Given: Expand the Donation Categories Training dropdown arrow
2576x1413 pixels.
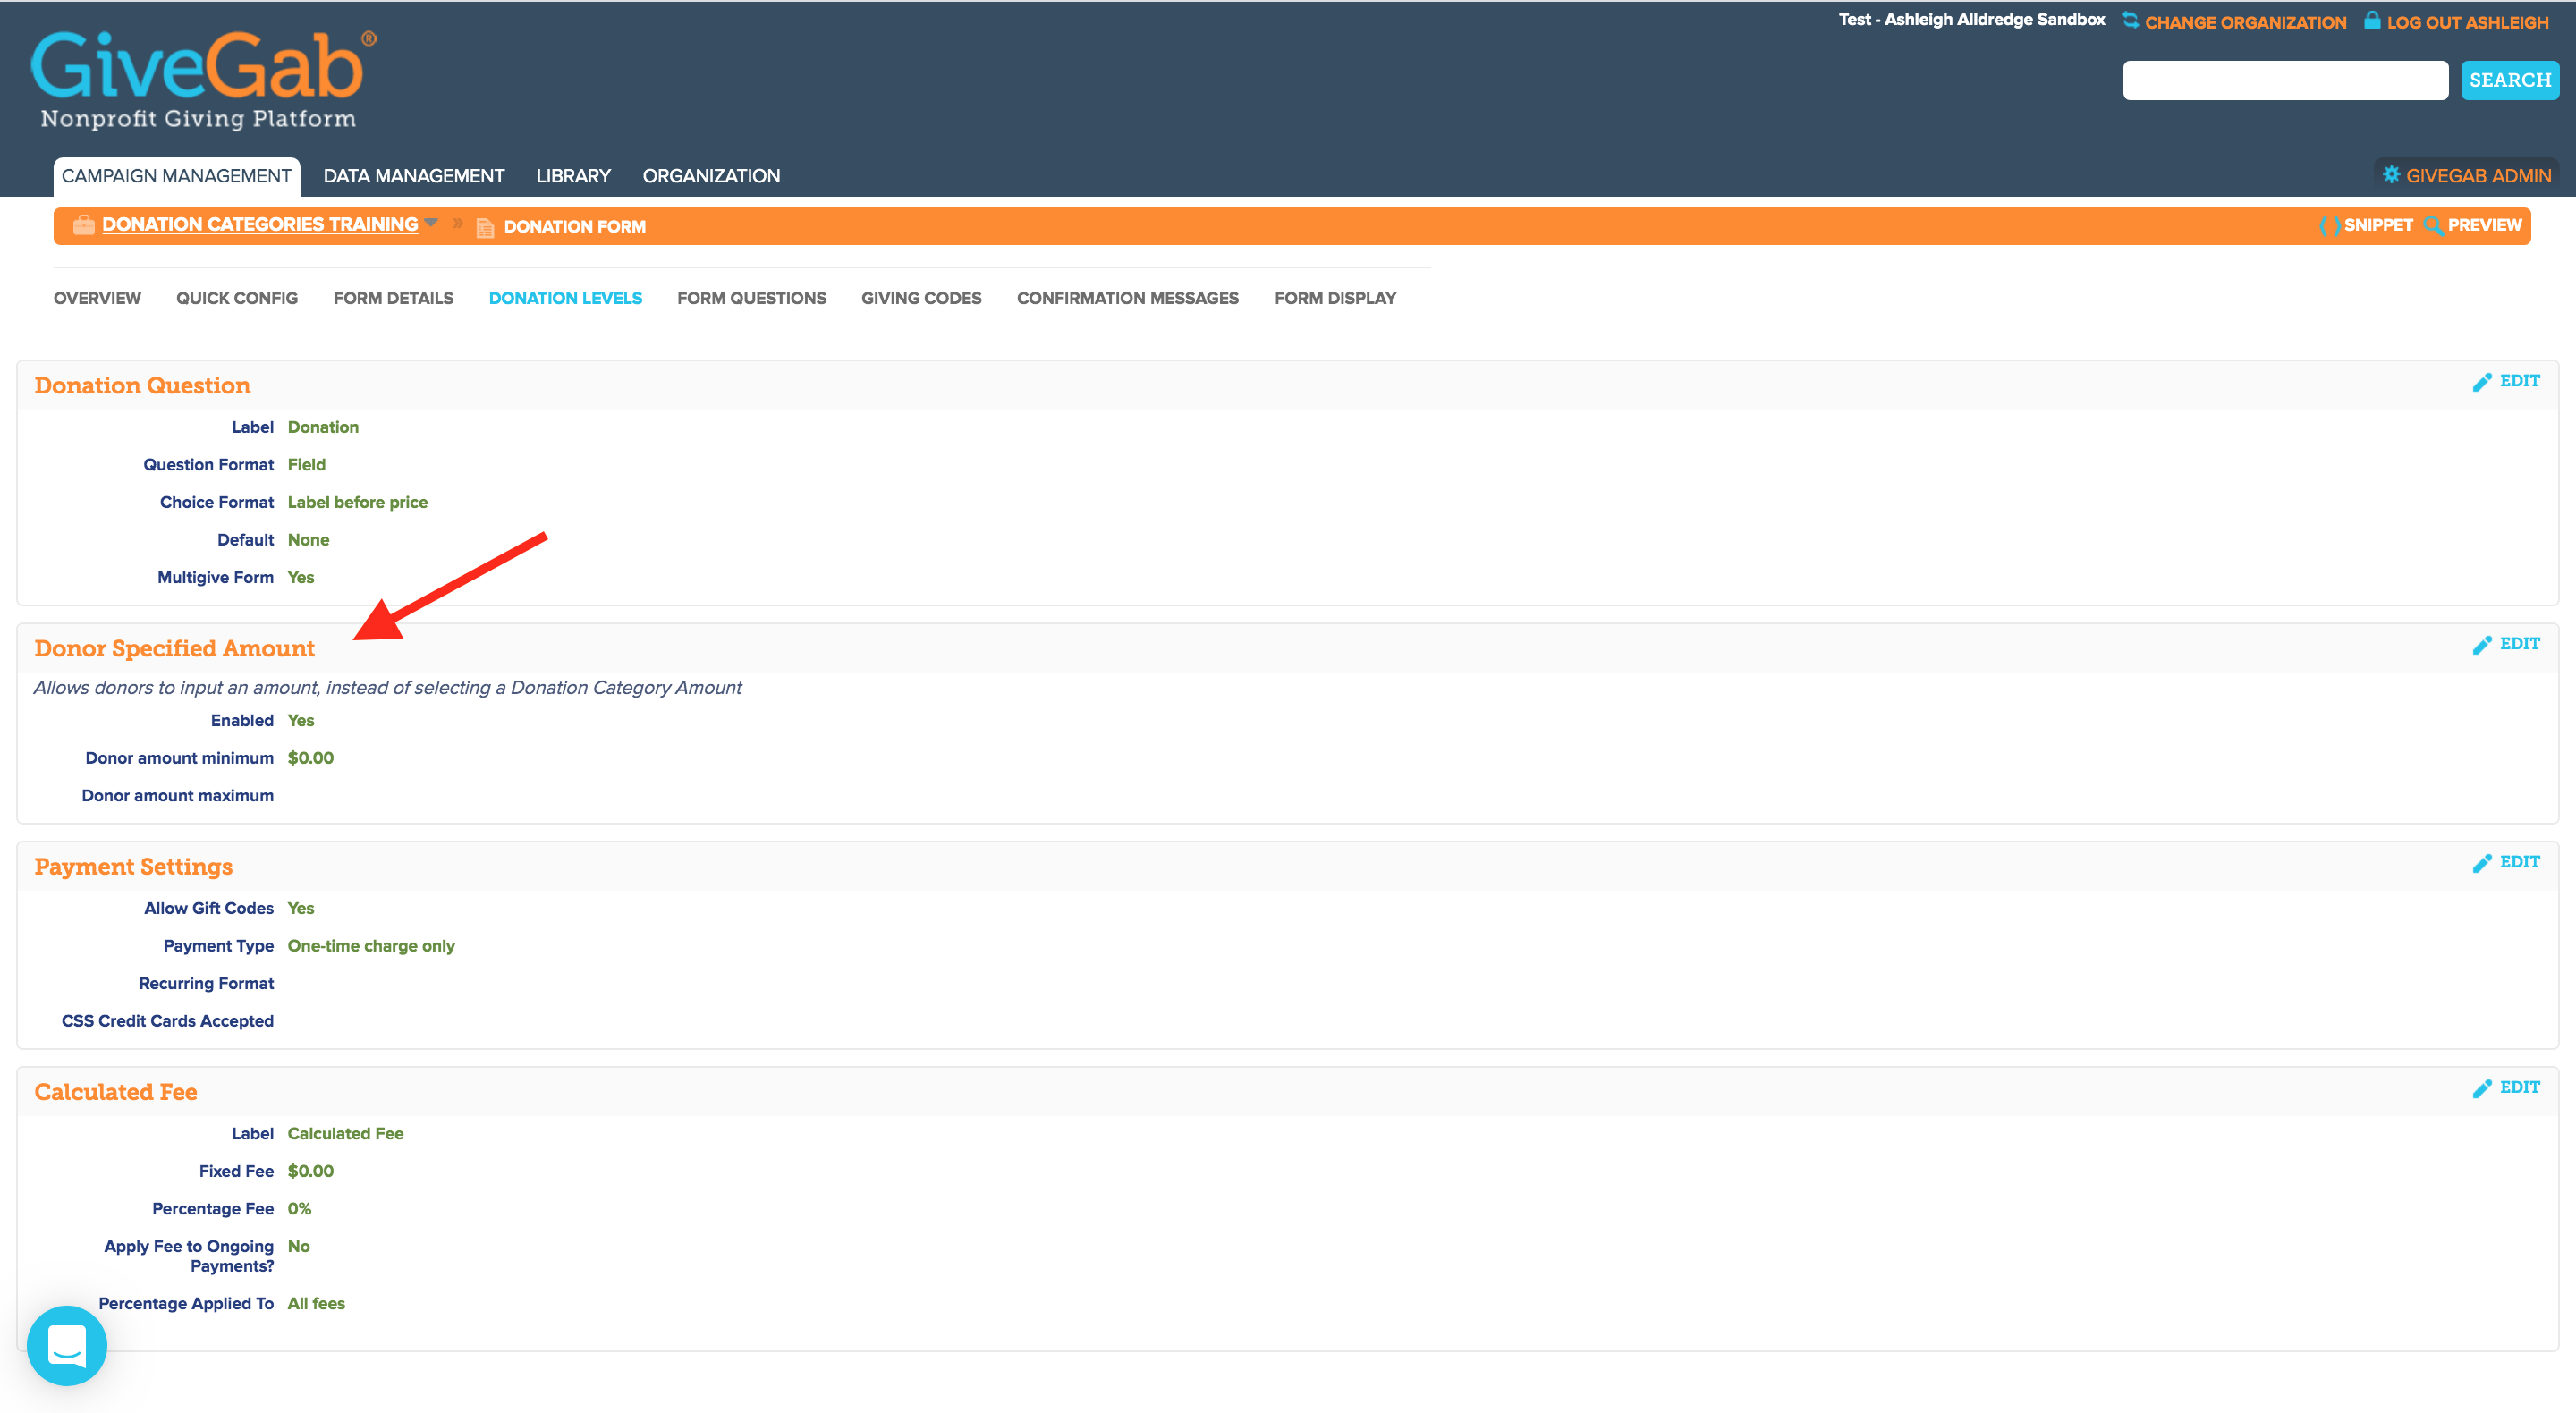Looking at the screenshot, I should pyautogui.click(x=431, y=222).
